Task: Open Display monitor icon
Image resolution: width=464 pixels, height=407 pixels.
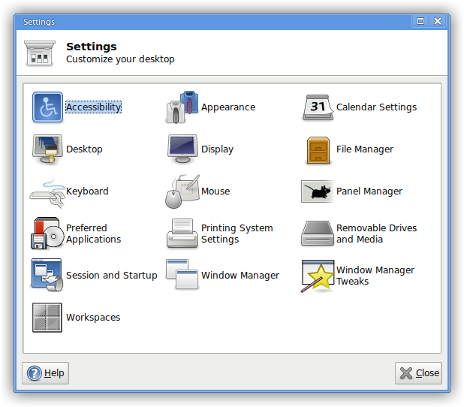Action: click(182, 149)
